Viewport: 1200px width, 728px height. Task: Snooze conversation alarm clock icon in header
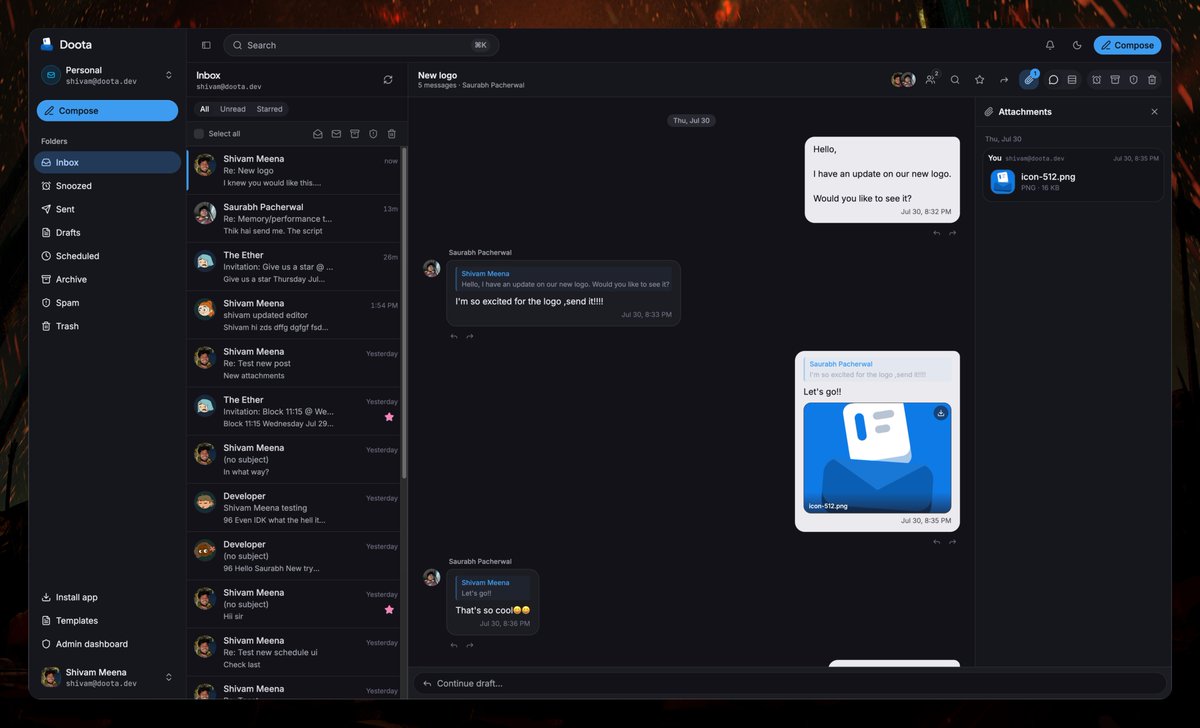tap(1097, 80)
